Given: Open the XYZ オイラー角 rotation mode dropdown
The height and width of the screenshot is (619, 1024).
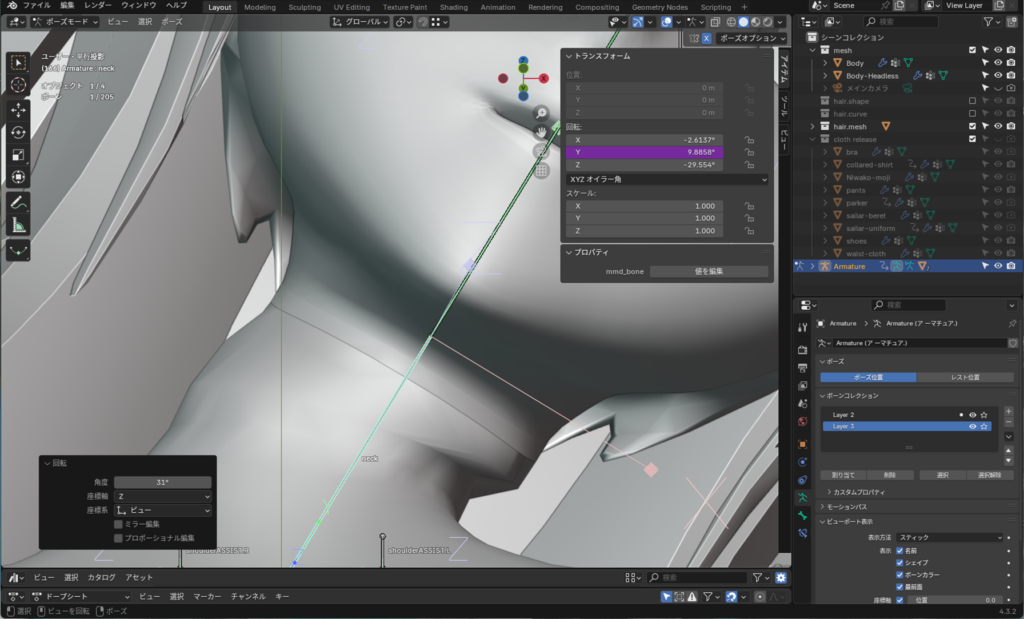Looking at the screenshot, I should (666, 179).
